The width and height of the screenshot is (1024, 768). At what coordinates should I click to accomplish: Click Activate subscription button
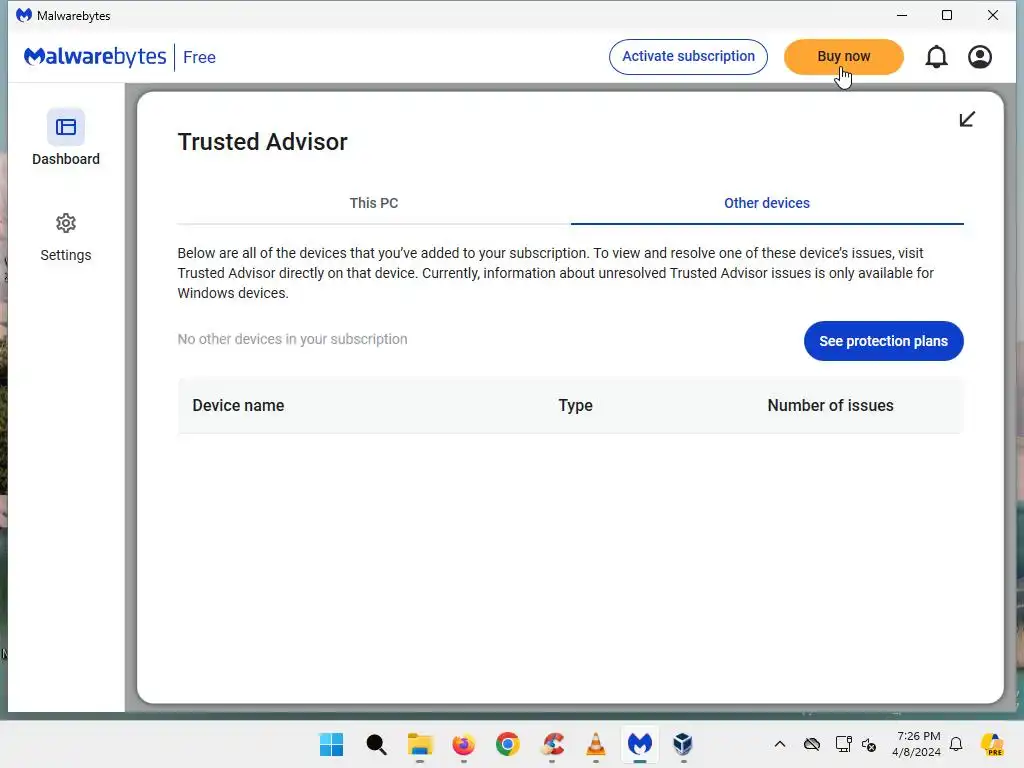tap(688, 57)
